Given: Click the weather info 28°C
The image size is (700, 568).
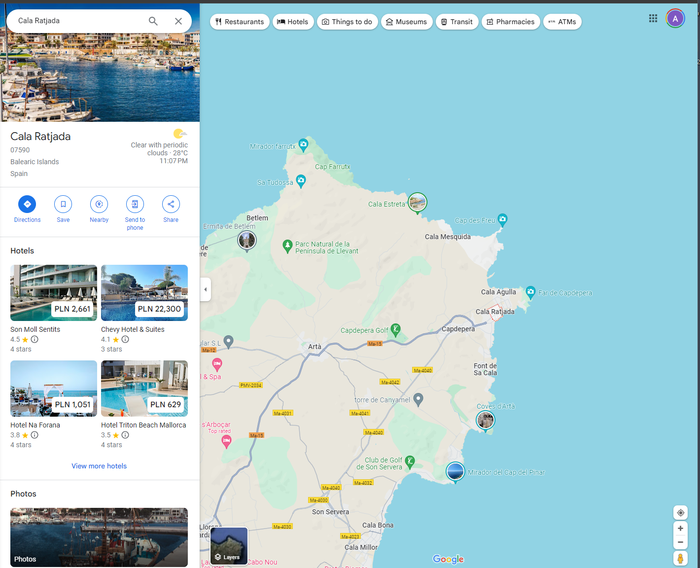Looking at the screenshot, I should click(x=160, y=147).
